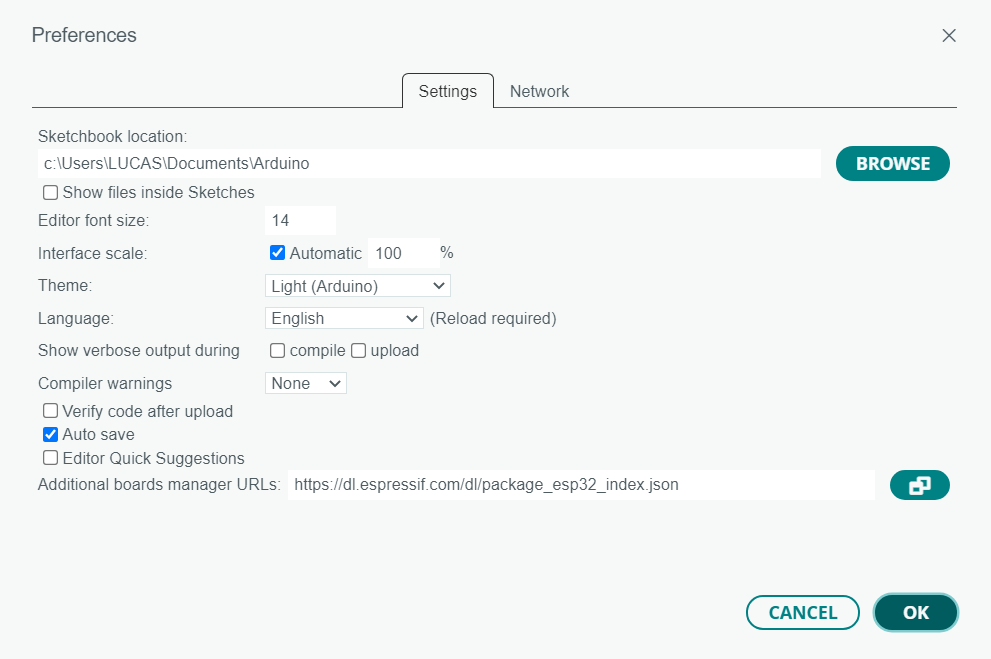The width and height of the screenshot is (991, 659).
Task: Enable Editor Quick Suggestions
Action: tap(51, 458)
